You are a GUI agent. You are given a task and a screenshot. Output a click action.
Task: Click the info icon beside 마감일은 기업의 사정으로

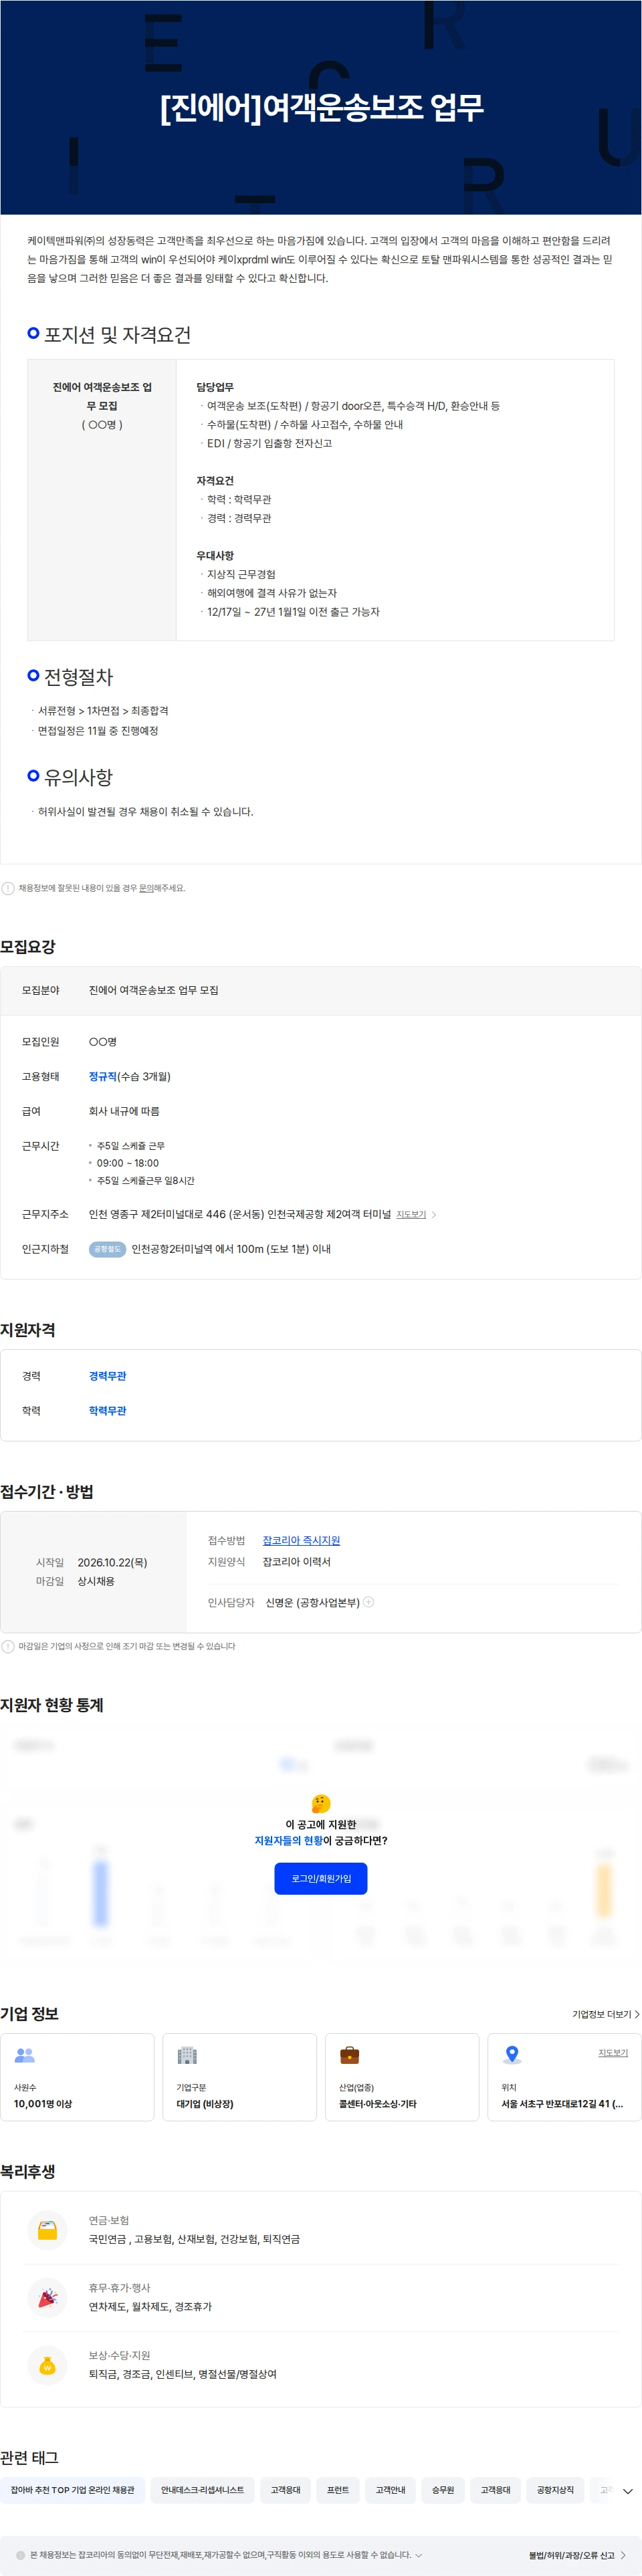[8, 1646]
